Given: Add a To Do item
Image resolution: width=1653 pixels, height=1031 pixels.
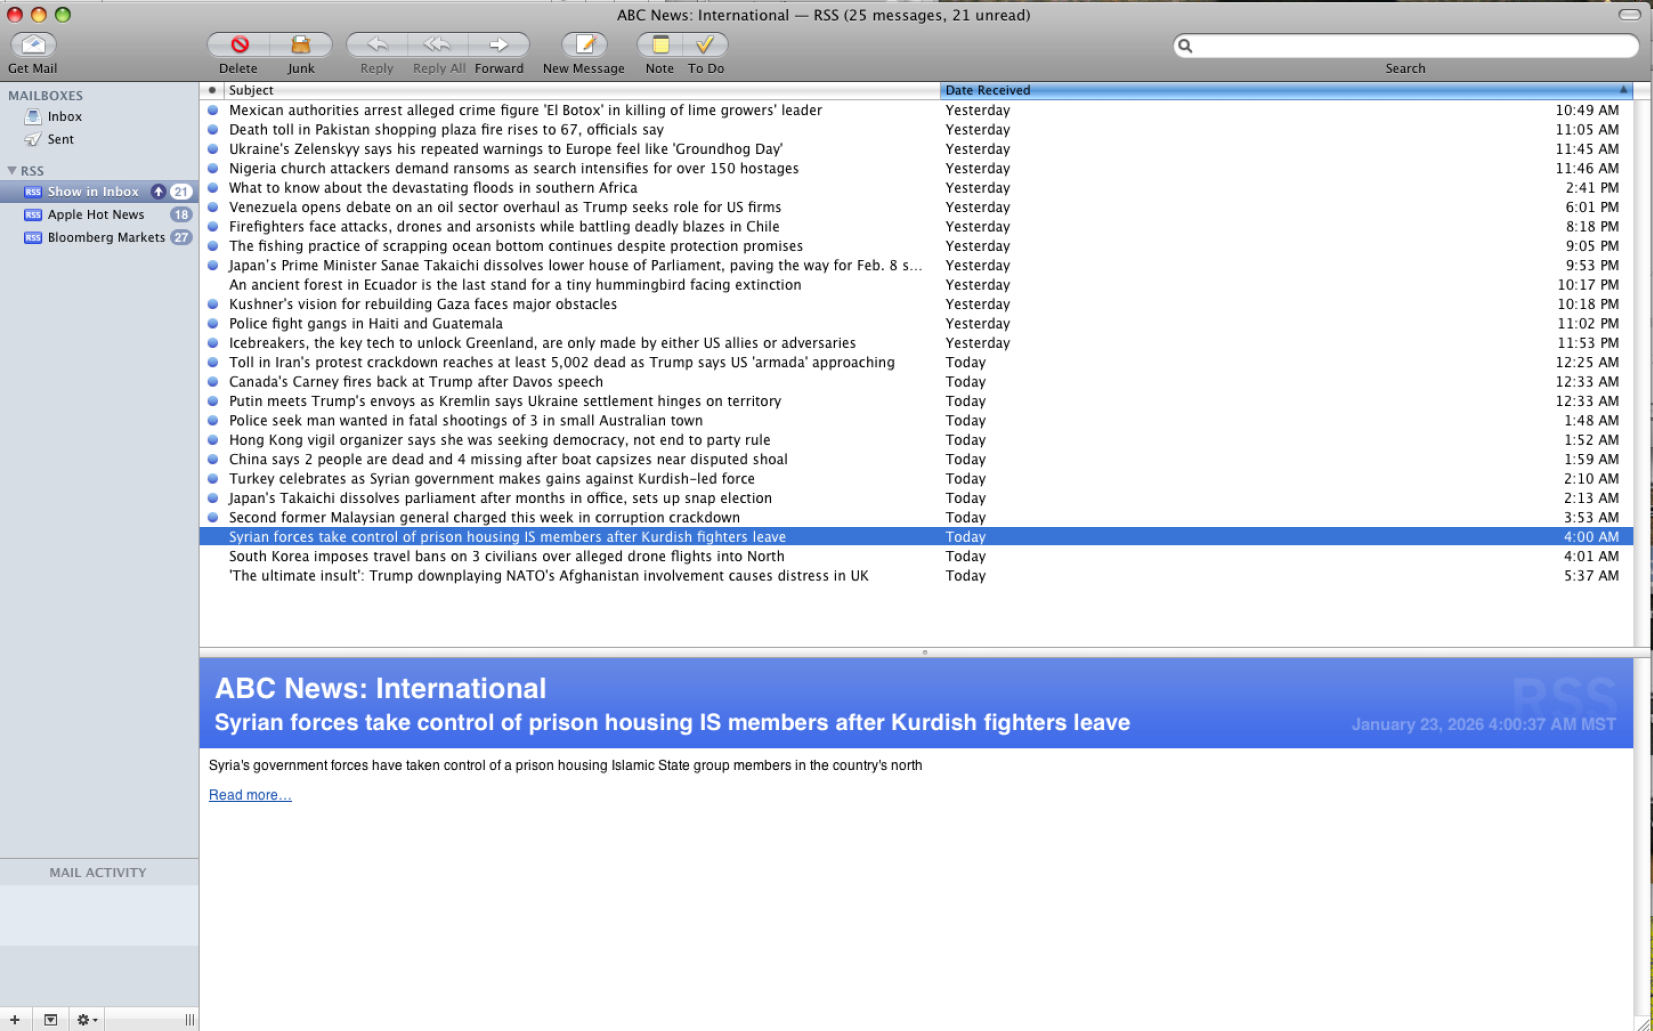Looking at the screenshot, I should (705, 45).
